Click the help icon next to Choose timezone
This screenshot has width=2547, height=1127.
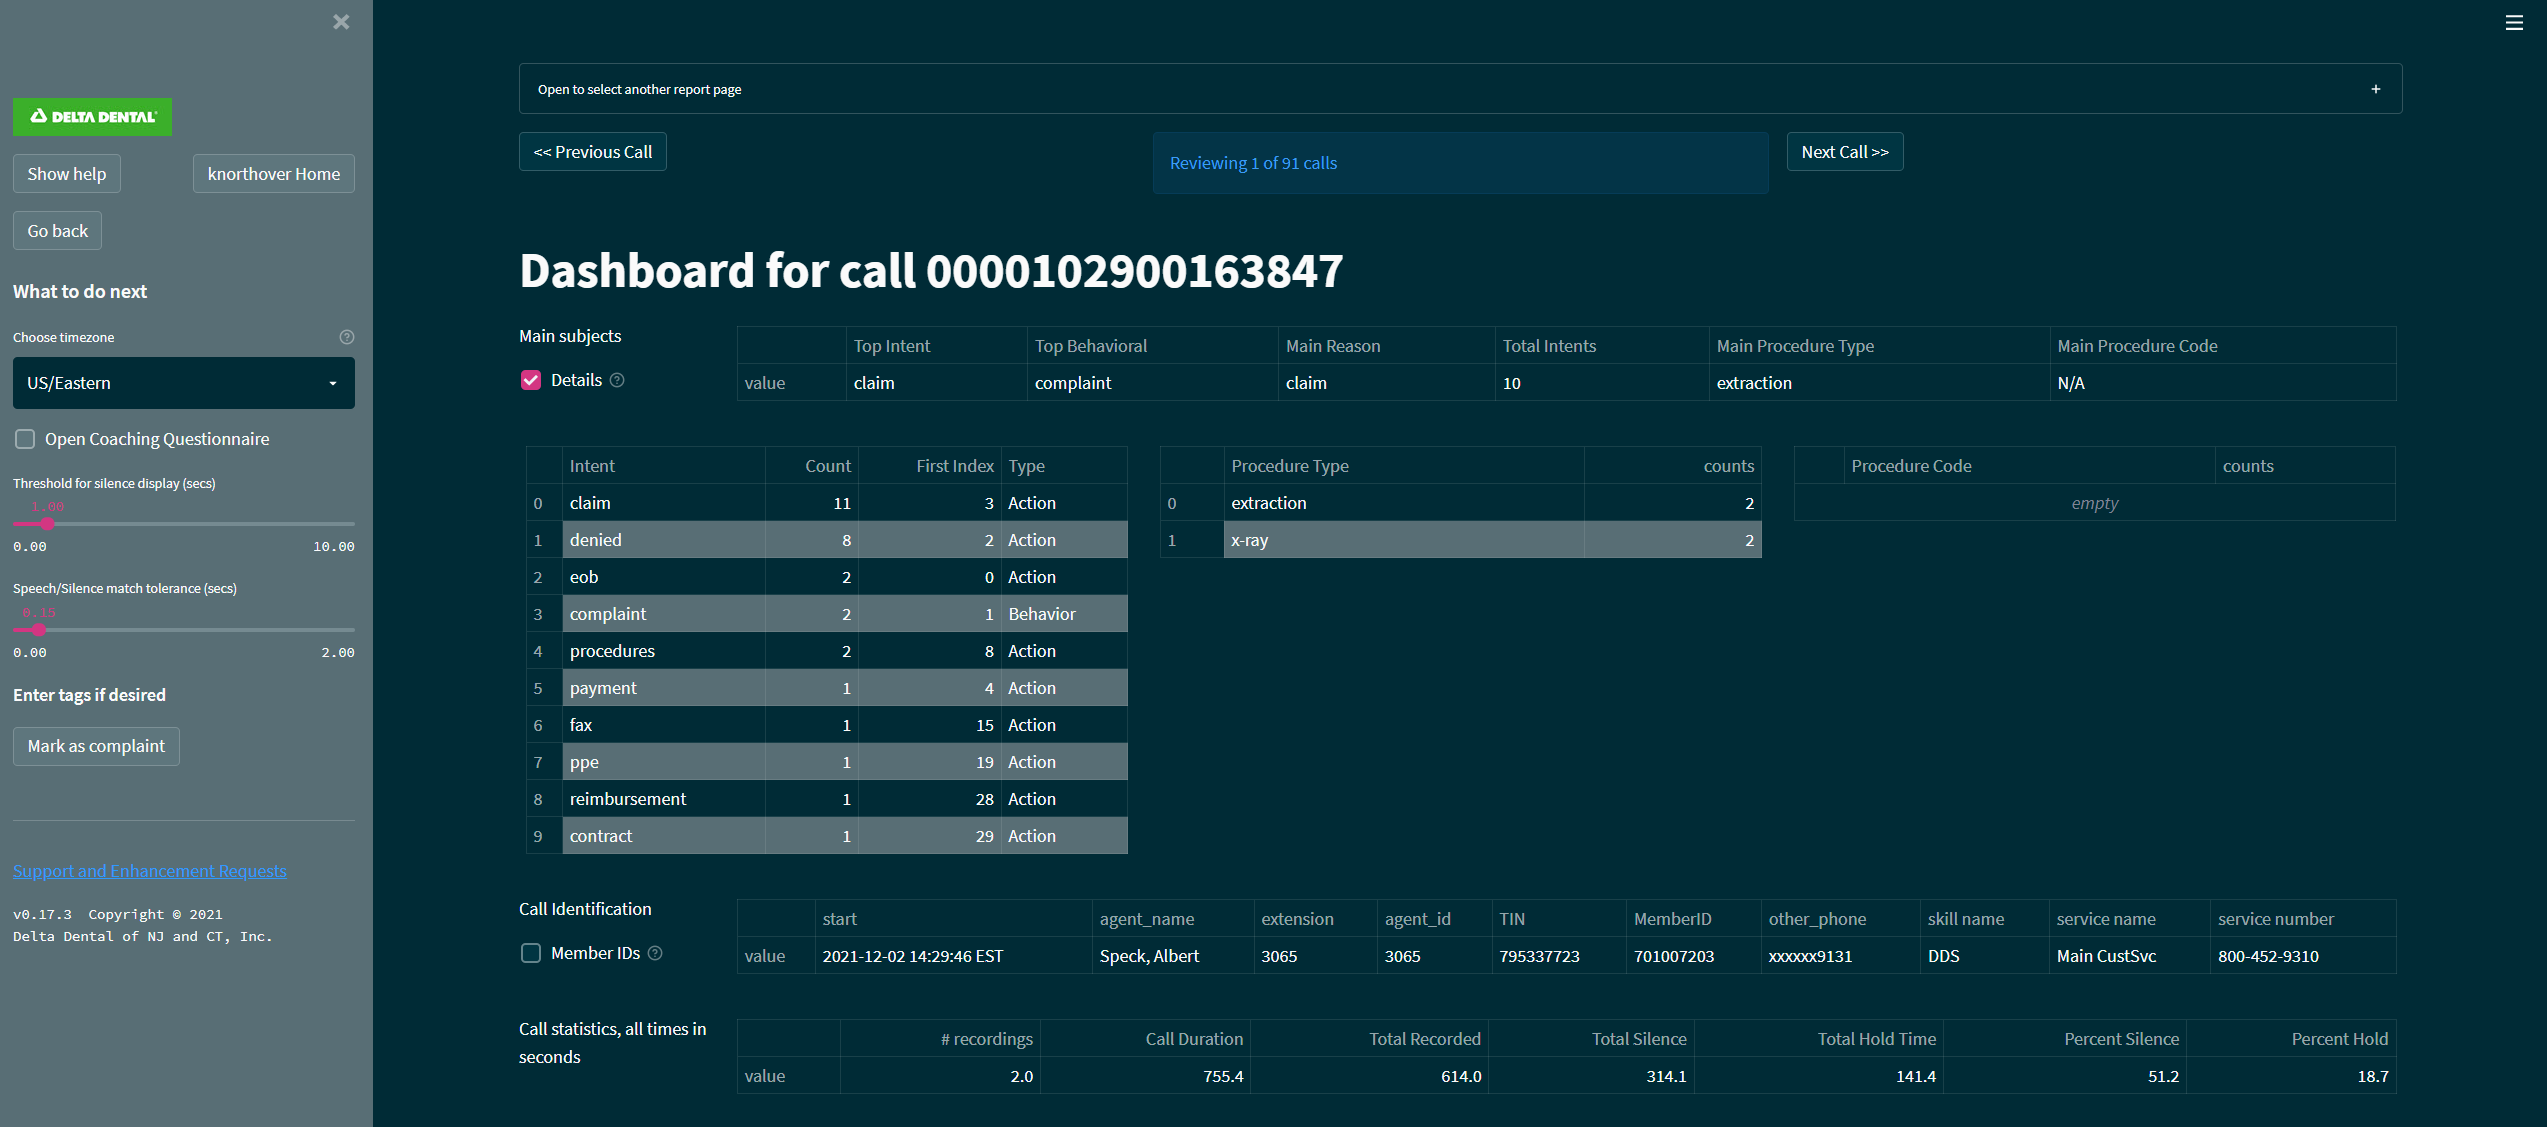click(x=347, y=337)
